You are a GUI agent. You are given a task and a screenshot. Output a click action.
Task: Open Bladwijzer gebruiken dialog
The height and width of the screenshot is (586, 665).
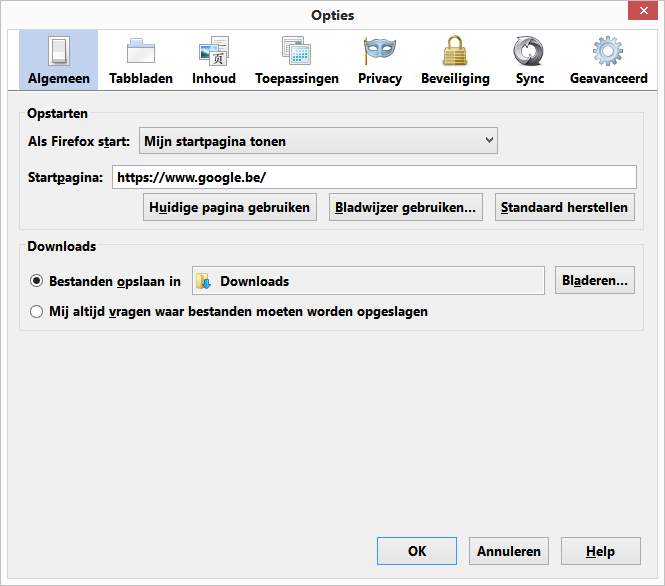coord(405,207)
